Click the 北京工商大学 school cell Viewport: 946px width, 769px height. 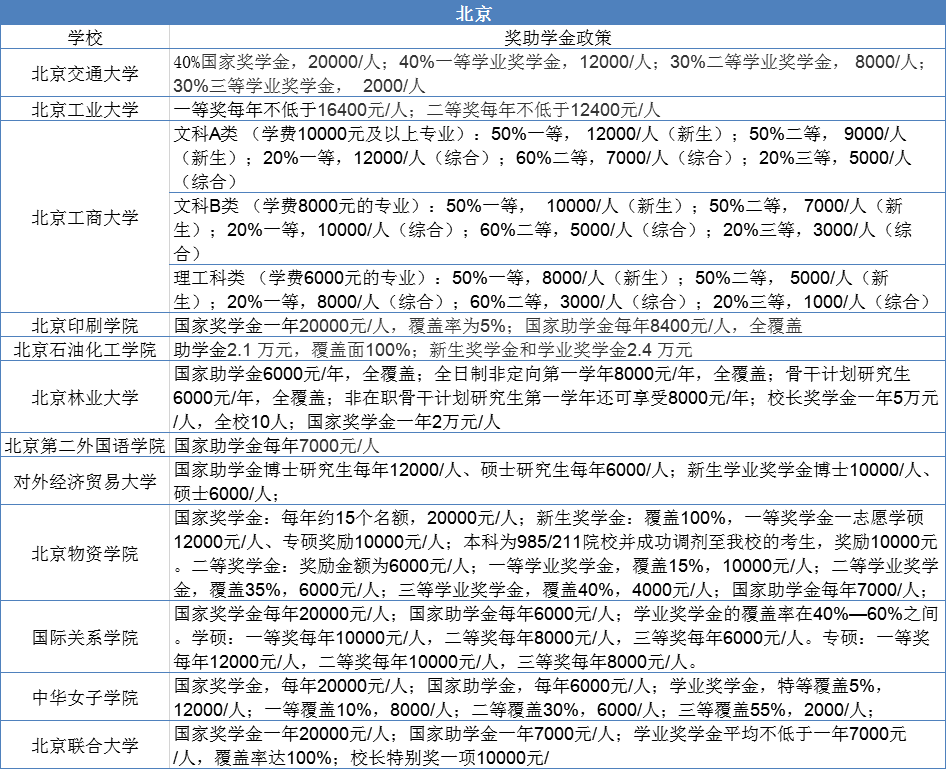[84, 217]
